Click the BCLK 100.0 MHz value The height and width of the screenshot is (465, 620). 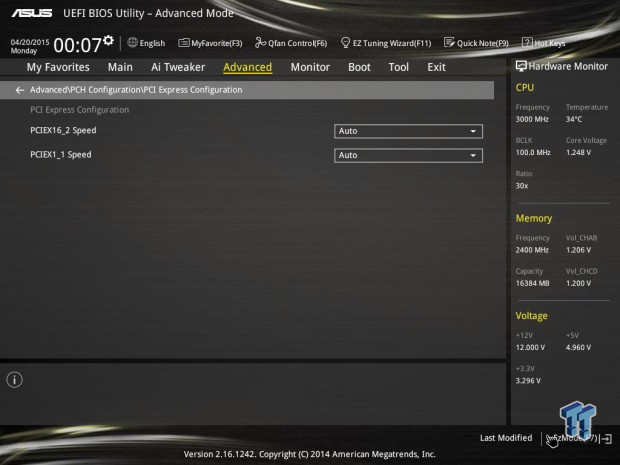(x=533, y=153)
